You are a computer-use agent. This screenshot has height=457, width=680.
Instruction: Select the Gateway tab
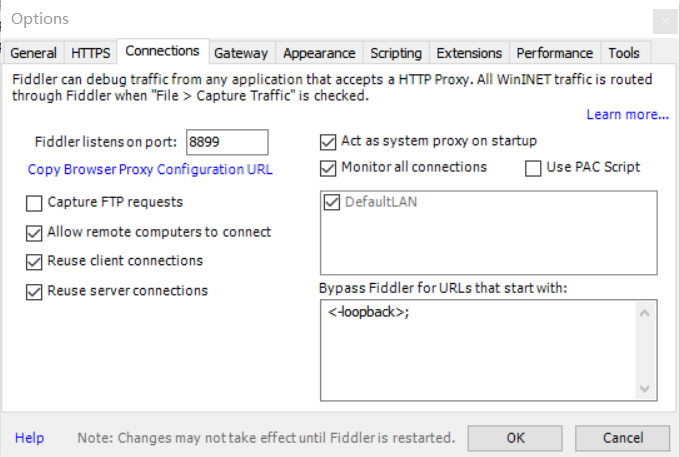(x=241, y=53)
